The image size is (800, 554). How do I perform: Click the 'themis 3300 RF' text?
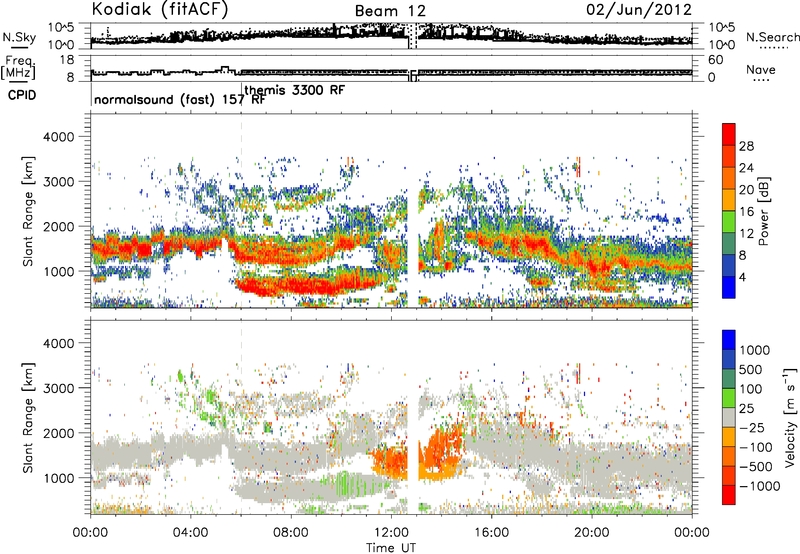point(294,90)
